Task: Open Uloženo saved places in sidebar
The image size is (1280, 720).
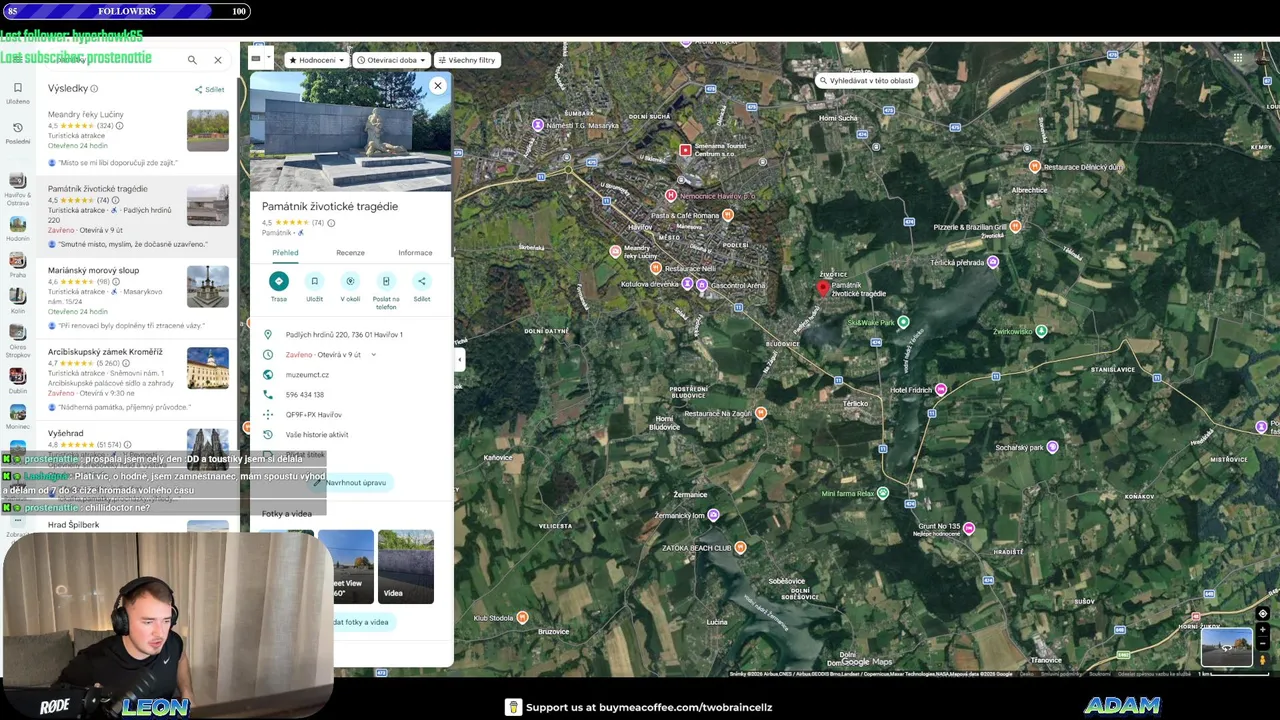Action: pos(17,93)
